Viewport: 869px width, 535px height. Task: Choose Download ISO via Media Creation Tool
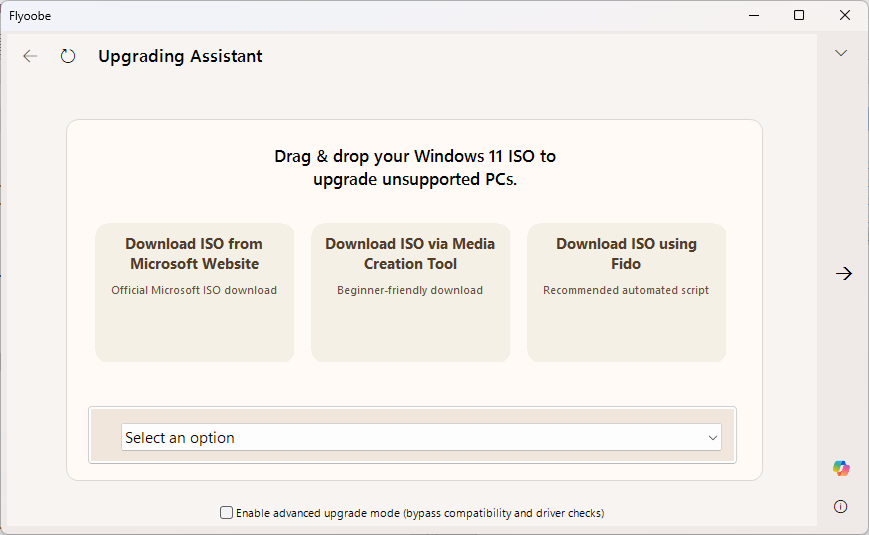click(410, 291)
